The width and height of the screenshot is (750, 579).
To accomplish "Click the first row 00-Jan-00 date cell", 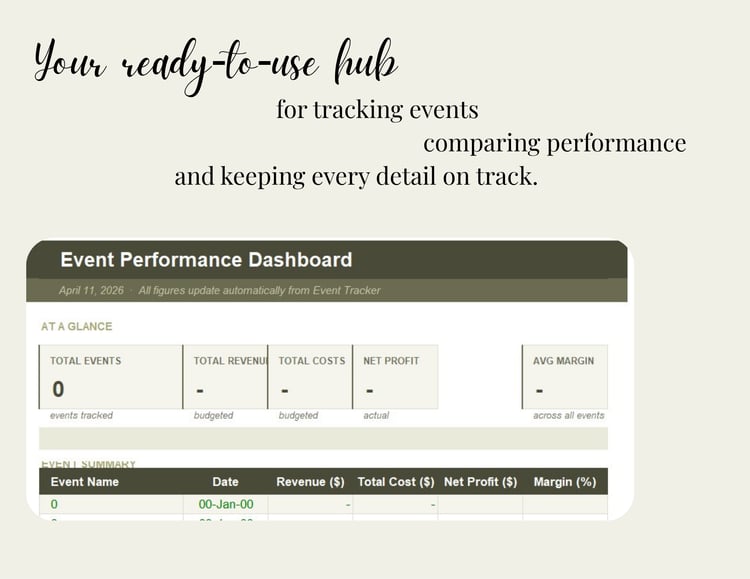I will [x=226, y=505].
